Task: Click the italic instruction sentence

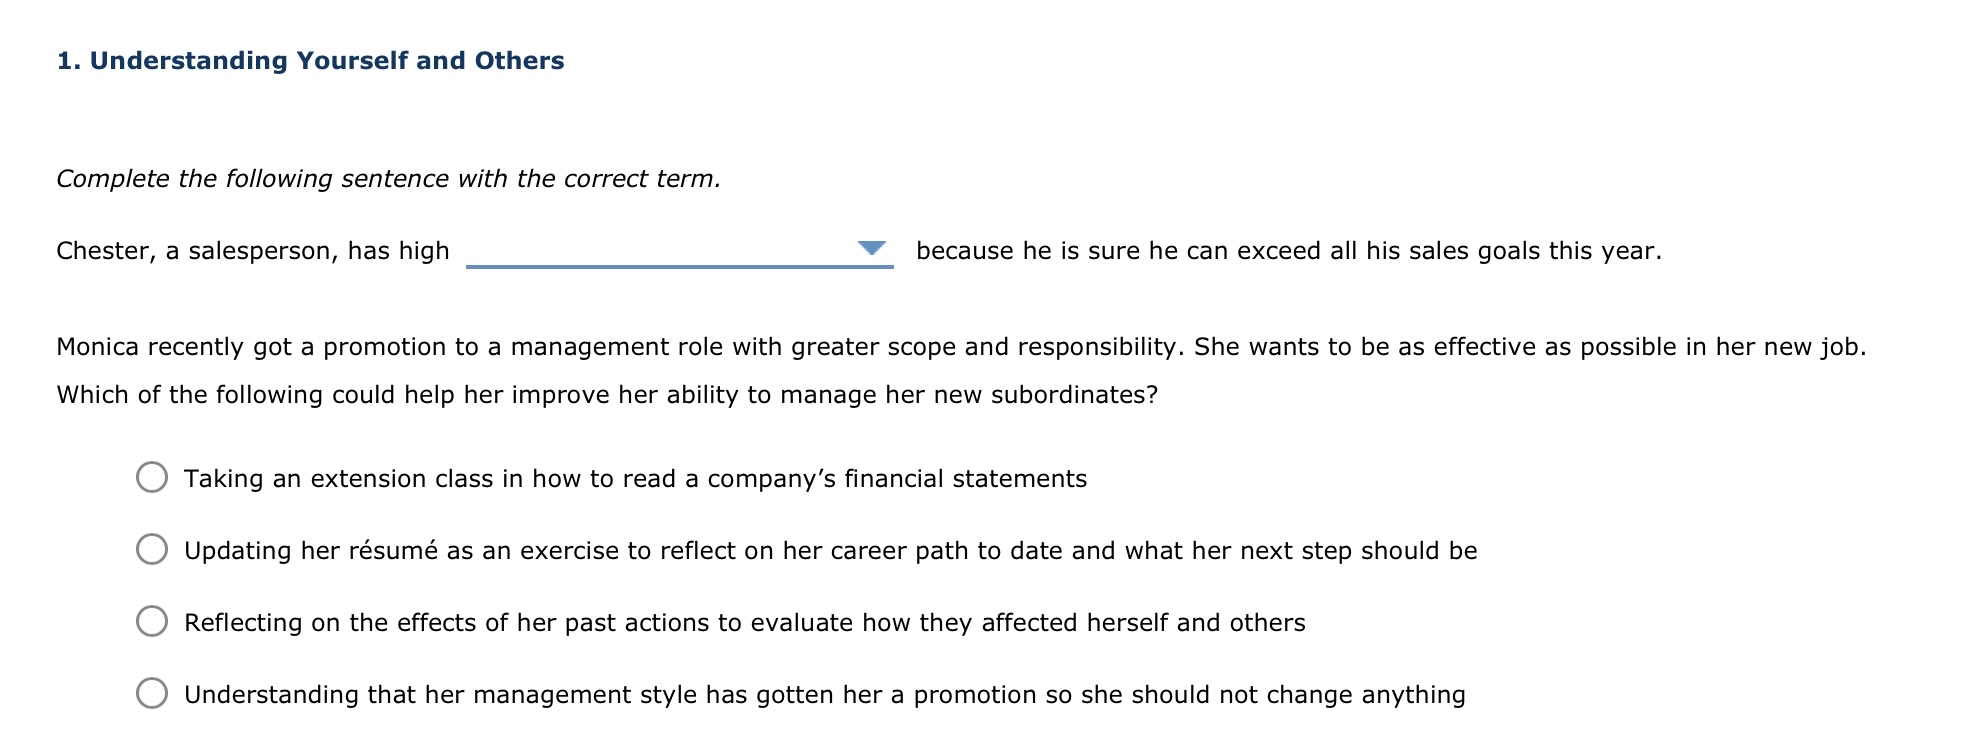Action: (388, 178)
